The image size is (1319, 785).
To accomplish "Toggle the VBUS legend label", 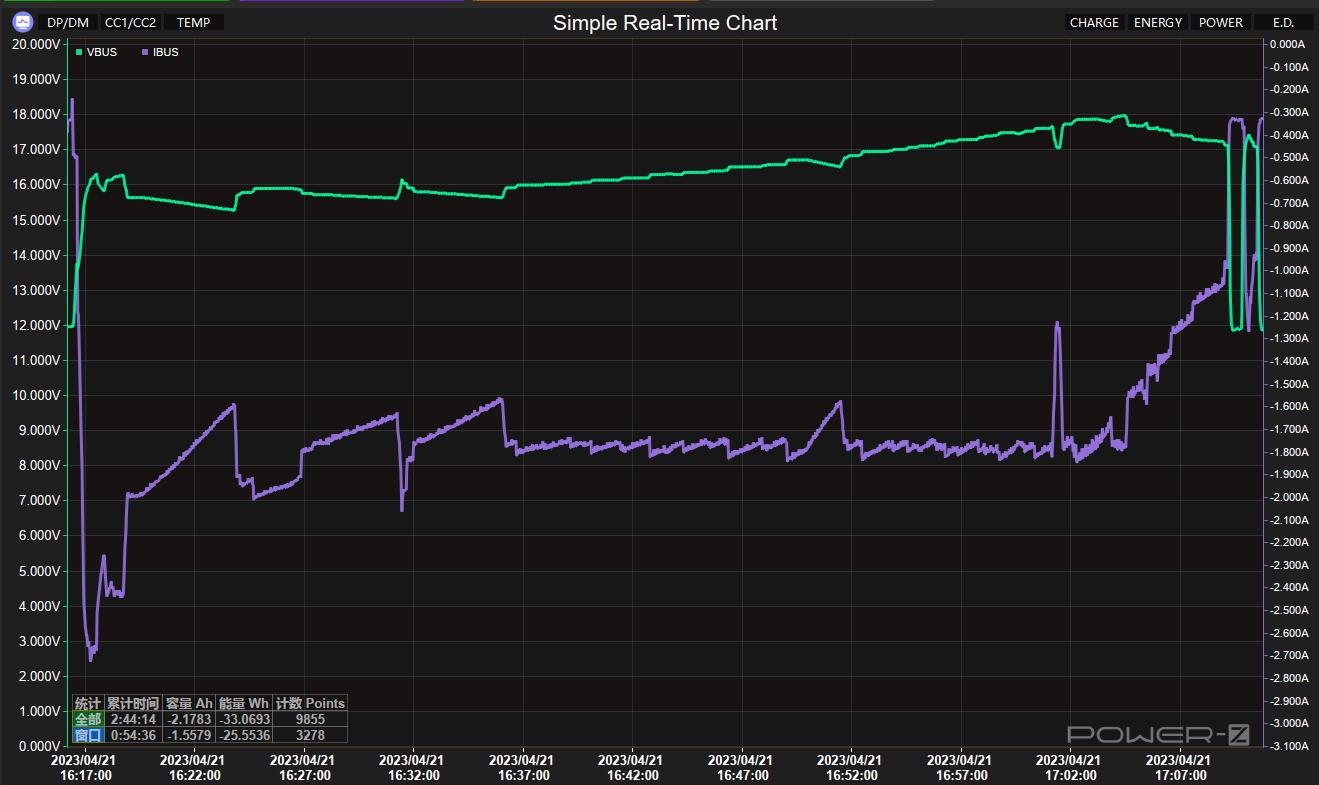I will pos(102,52).
